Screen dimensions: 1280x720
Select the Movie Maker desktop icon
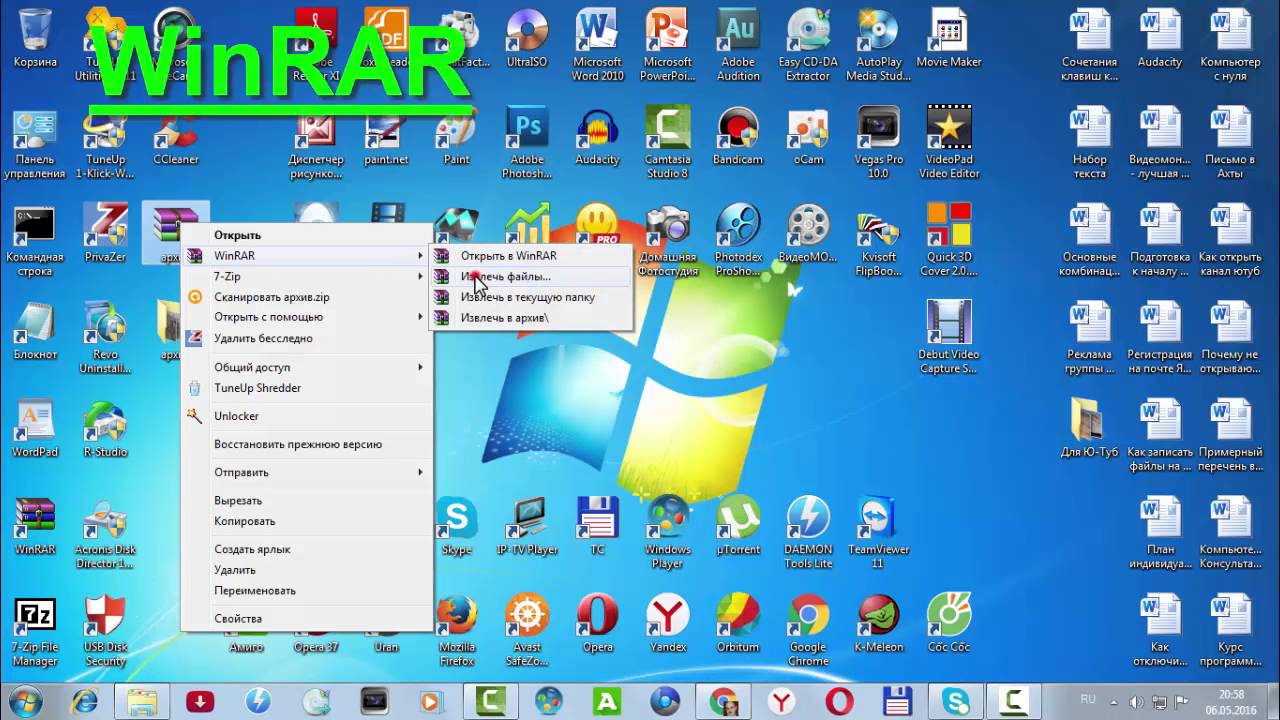coord(948,40)
